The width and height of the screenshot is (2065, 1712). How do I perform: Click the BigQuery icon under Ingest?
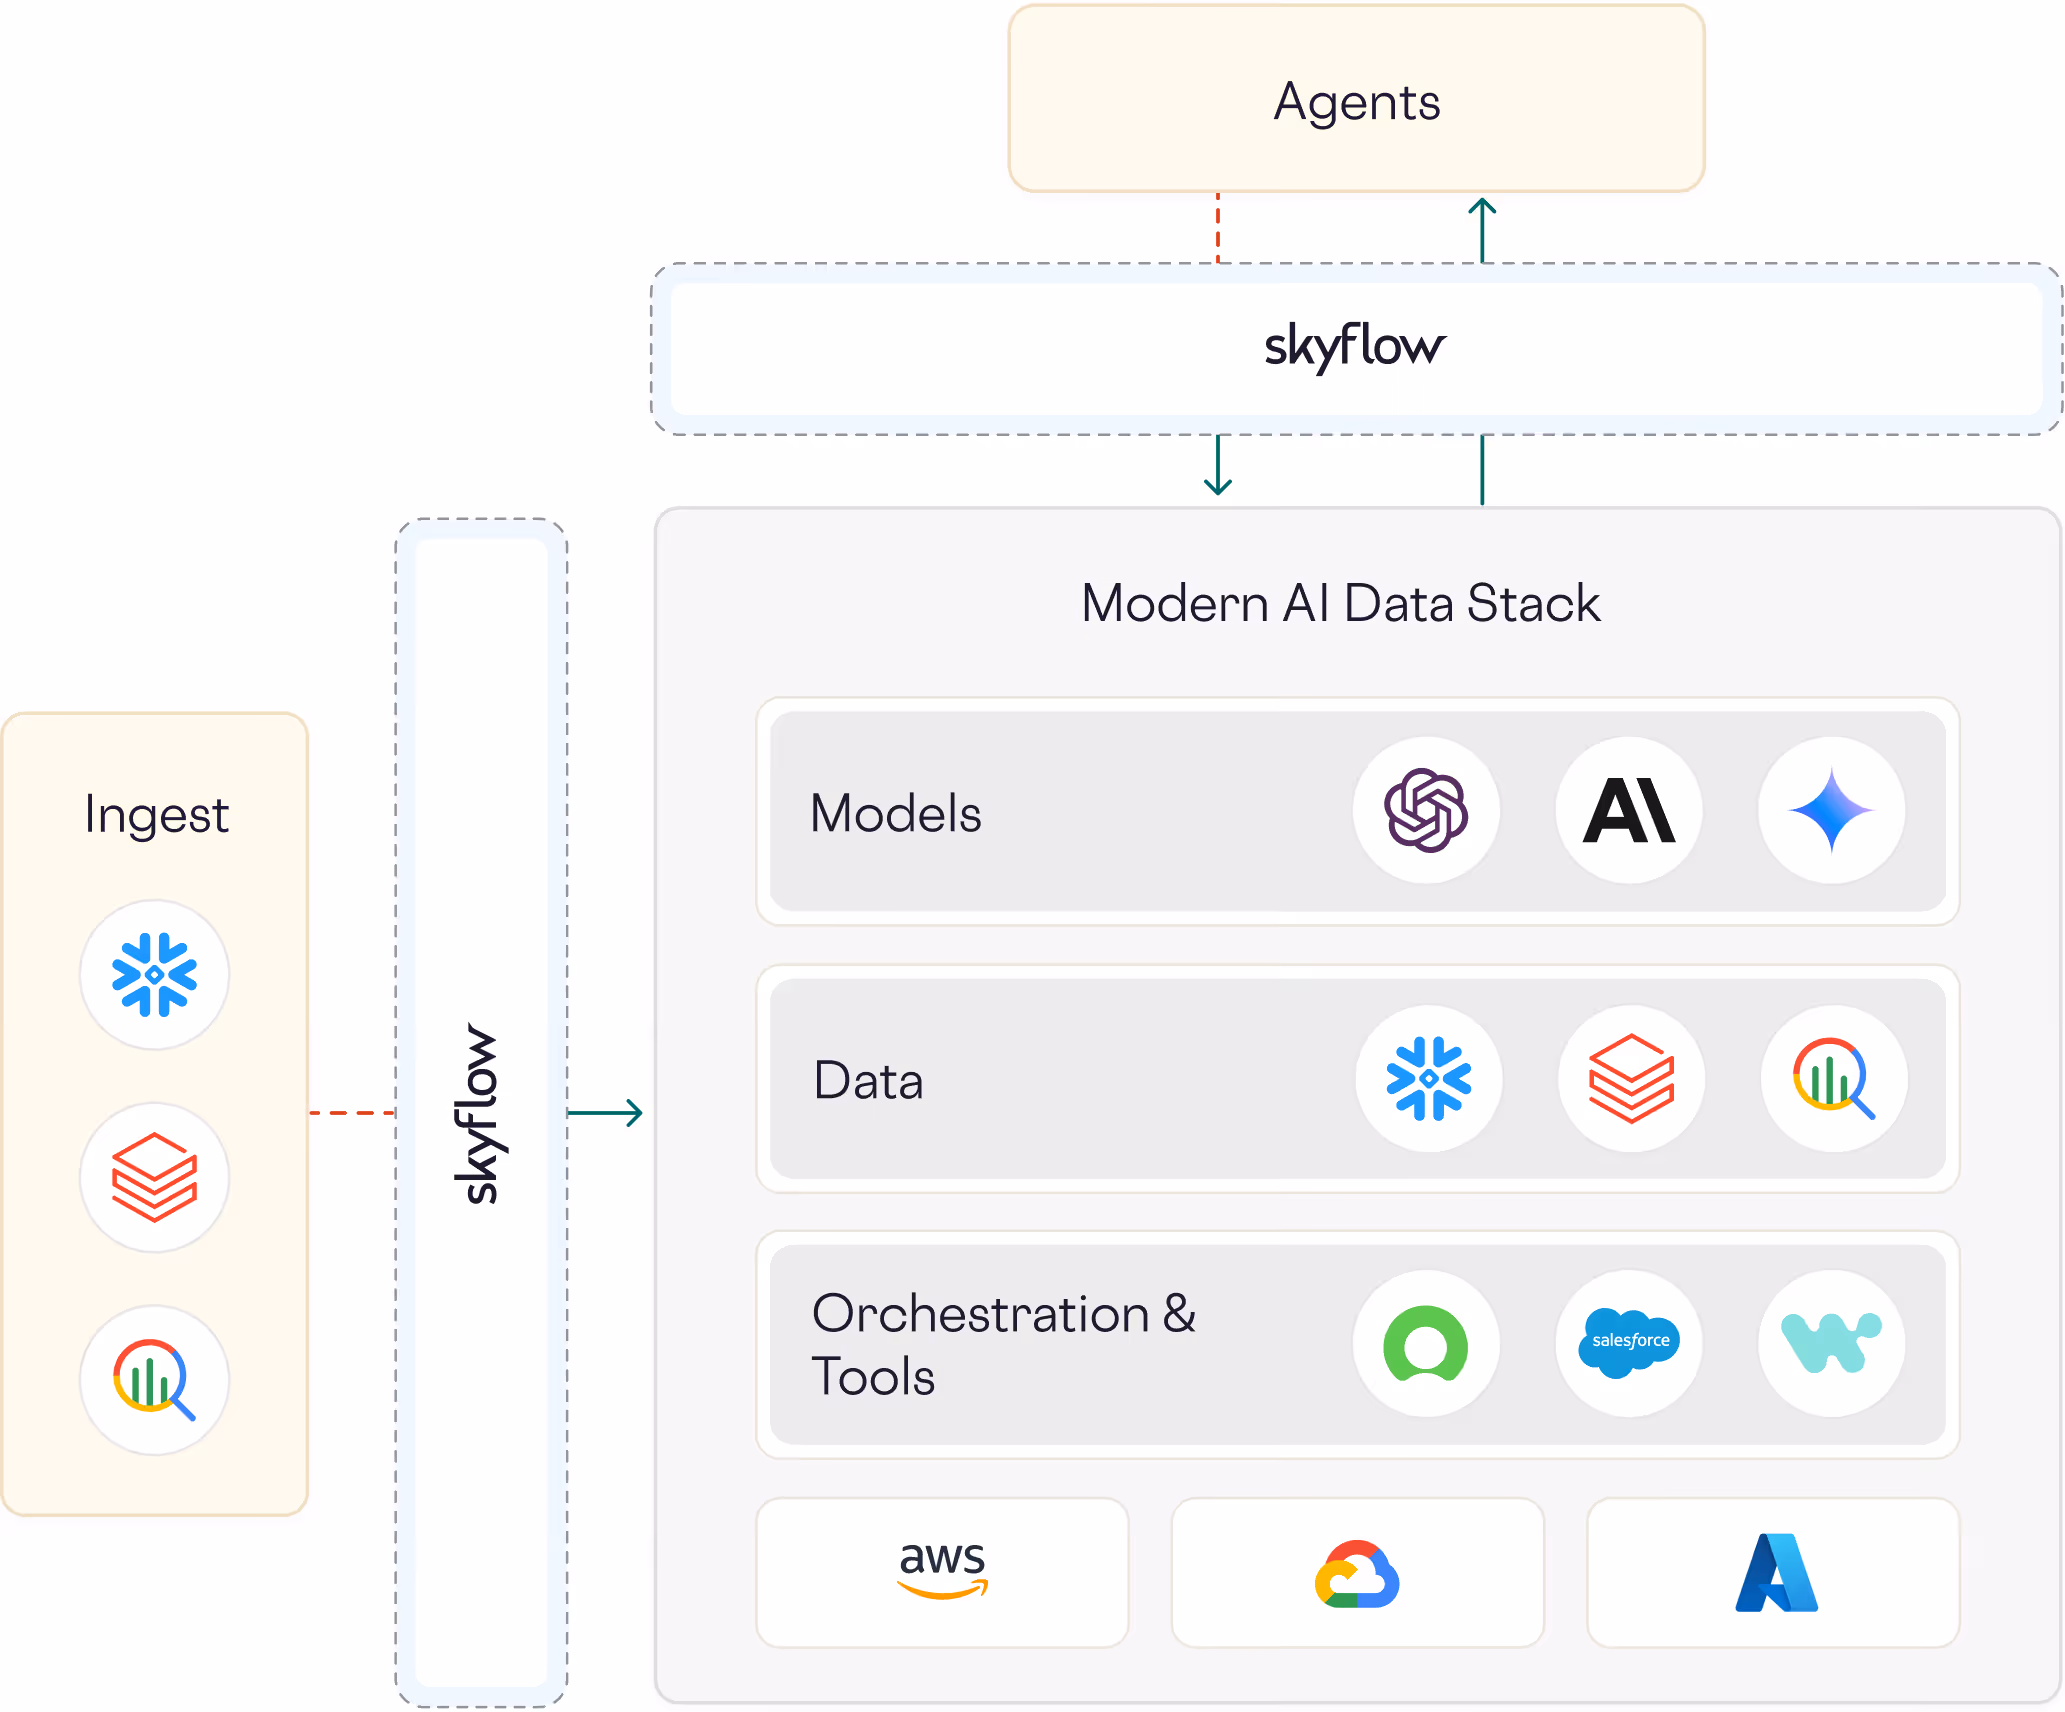(x=154, y=1379)
